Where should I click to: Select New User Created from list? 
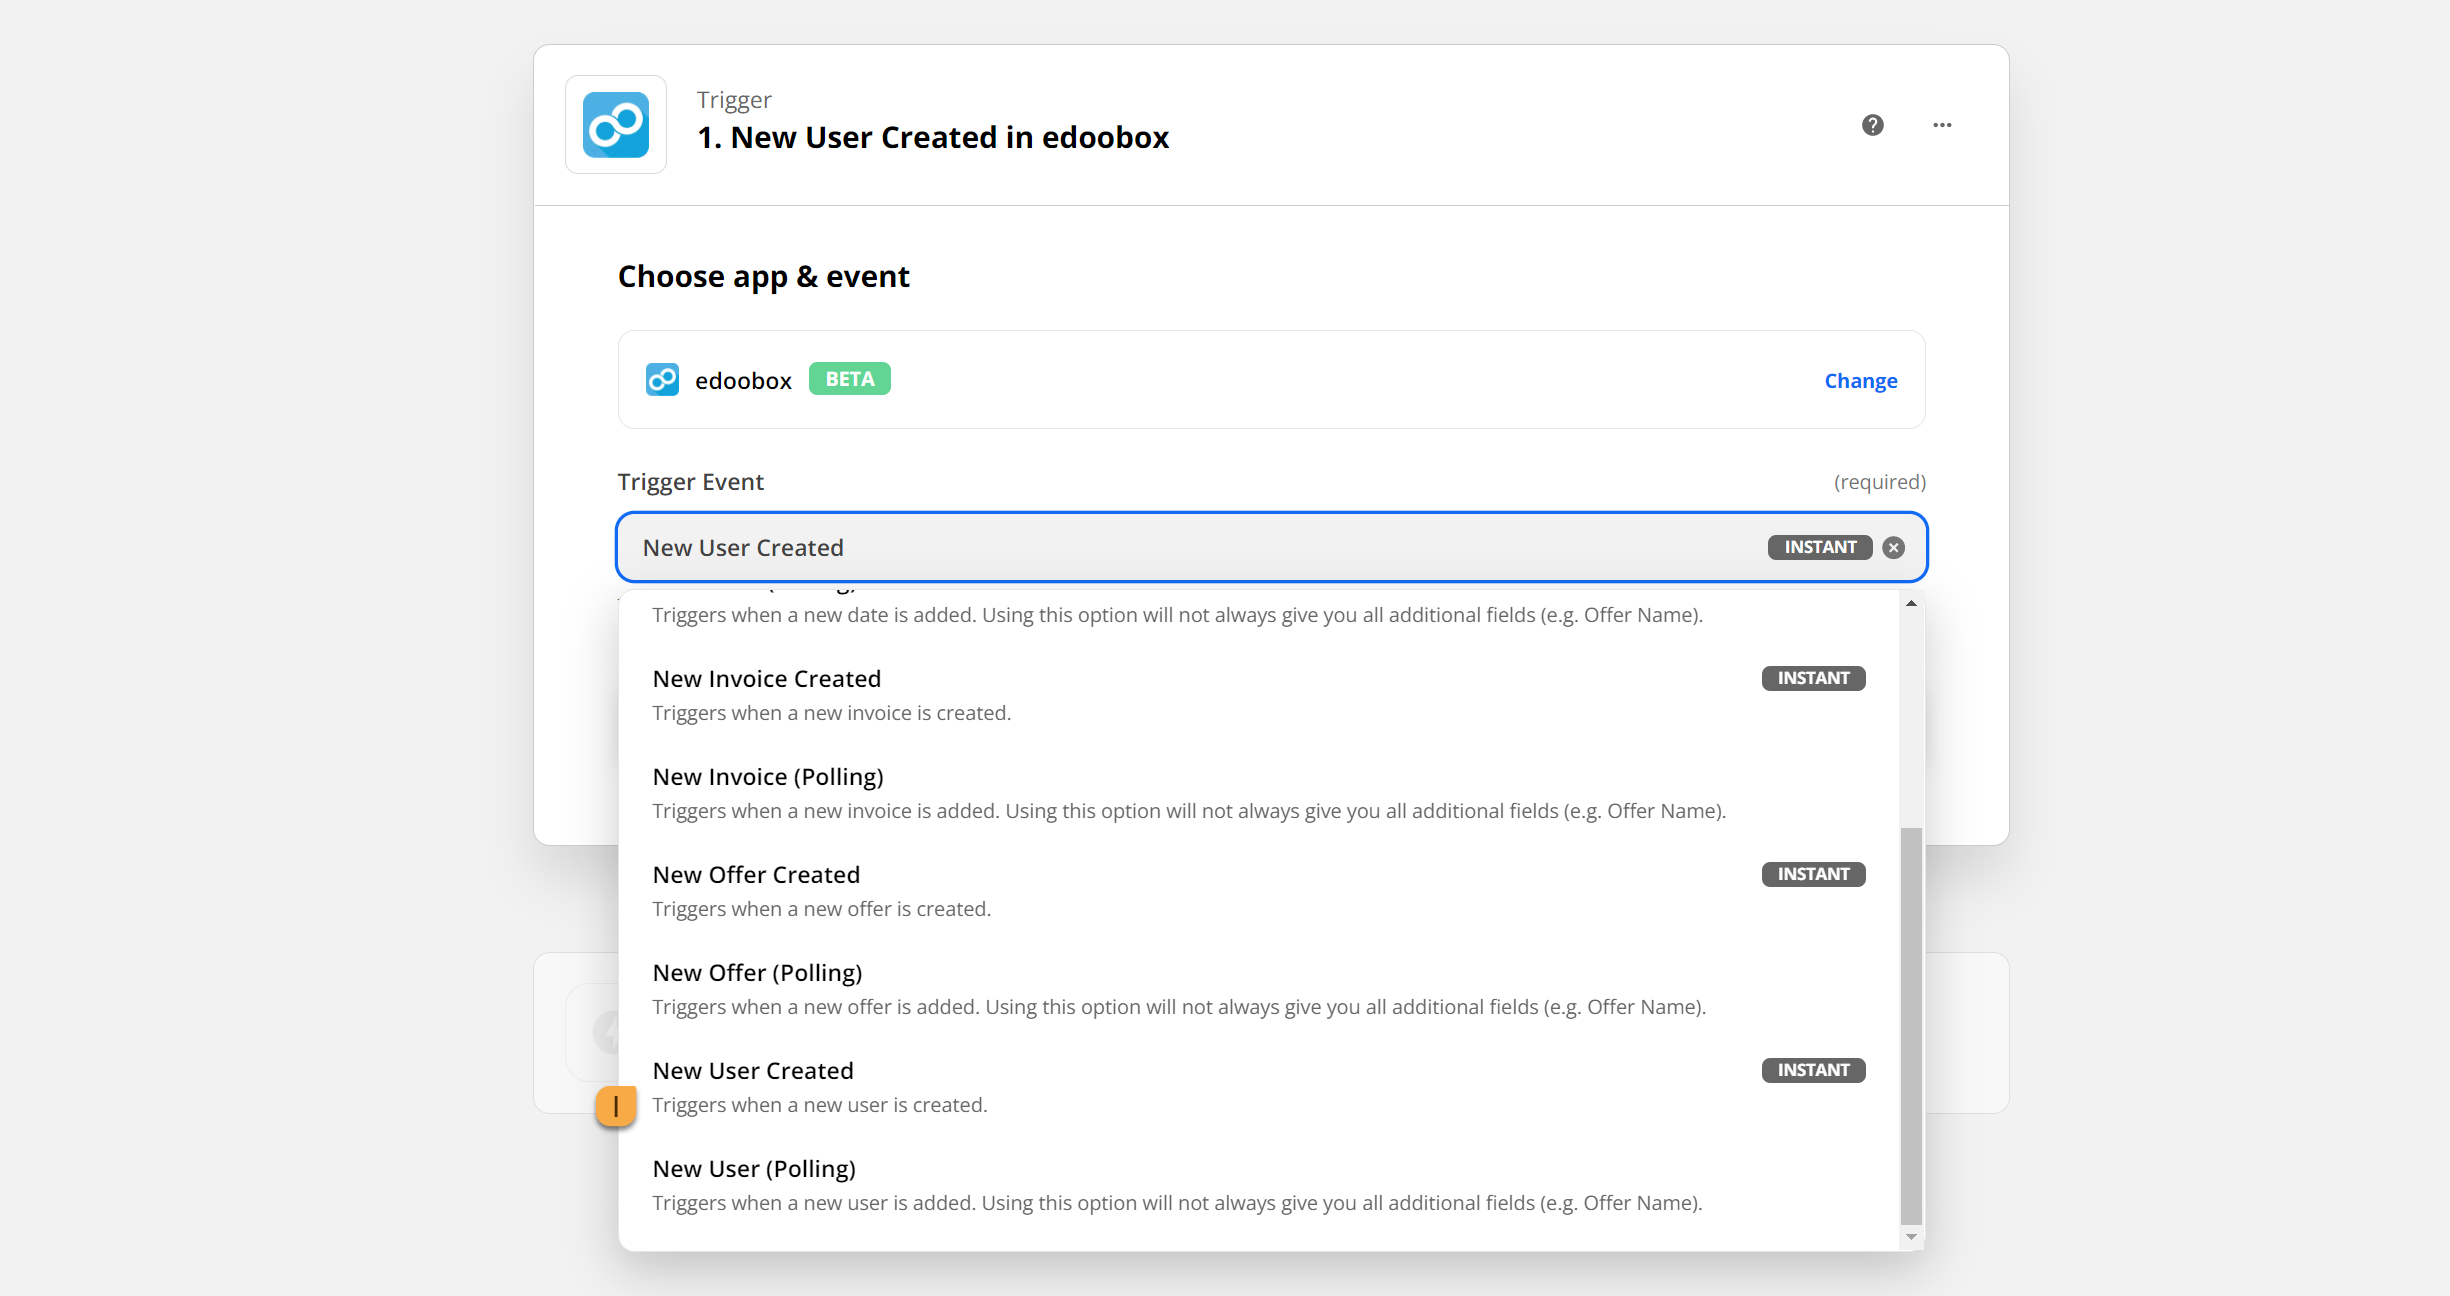(x=752, y=1071)
